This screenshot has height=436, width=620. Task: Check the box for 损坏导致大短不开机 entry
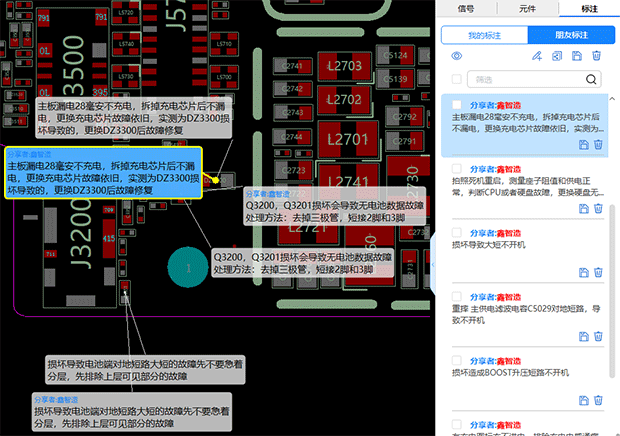[x=457, y=232]
